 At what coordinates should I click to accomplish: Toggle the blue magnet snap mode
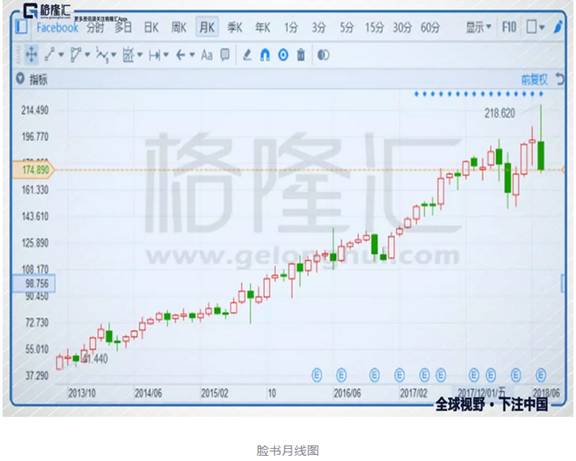click(x=265, y=55)
